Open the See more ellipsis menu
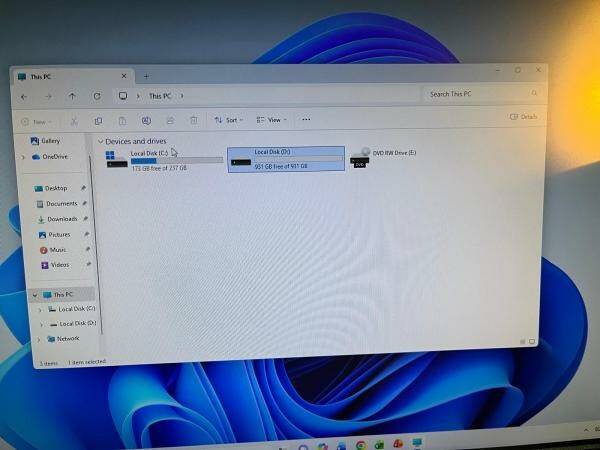 click(306, 119)
